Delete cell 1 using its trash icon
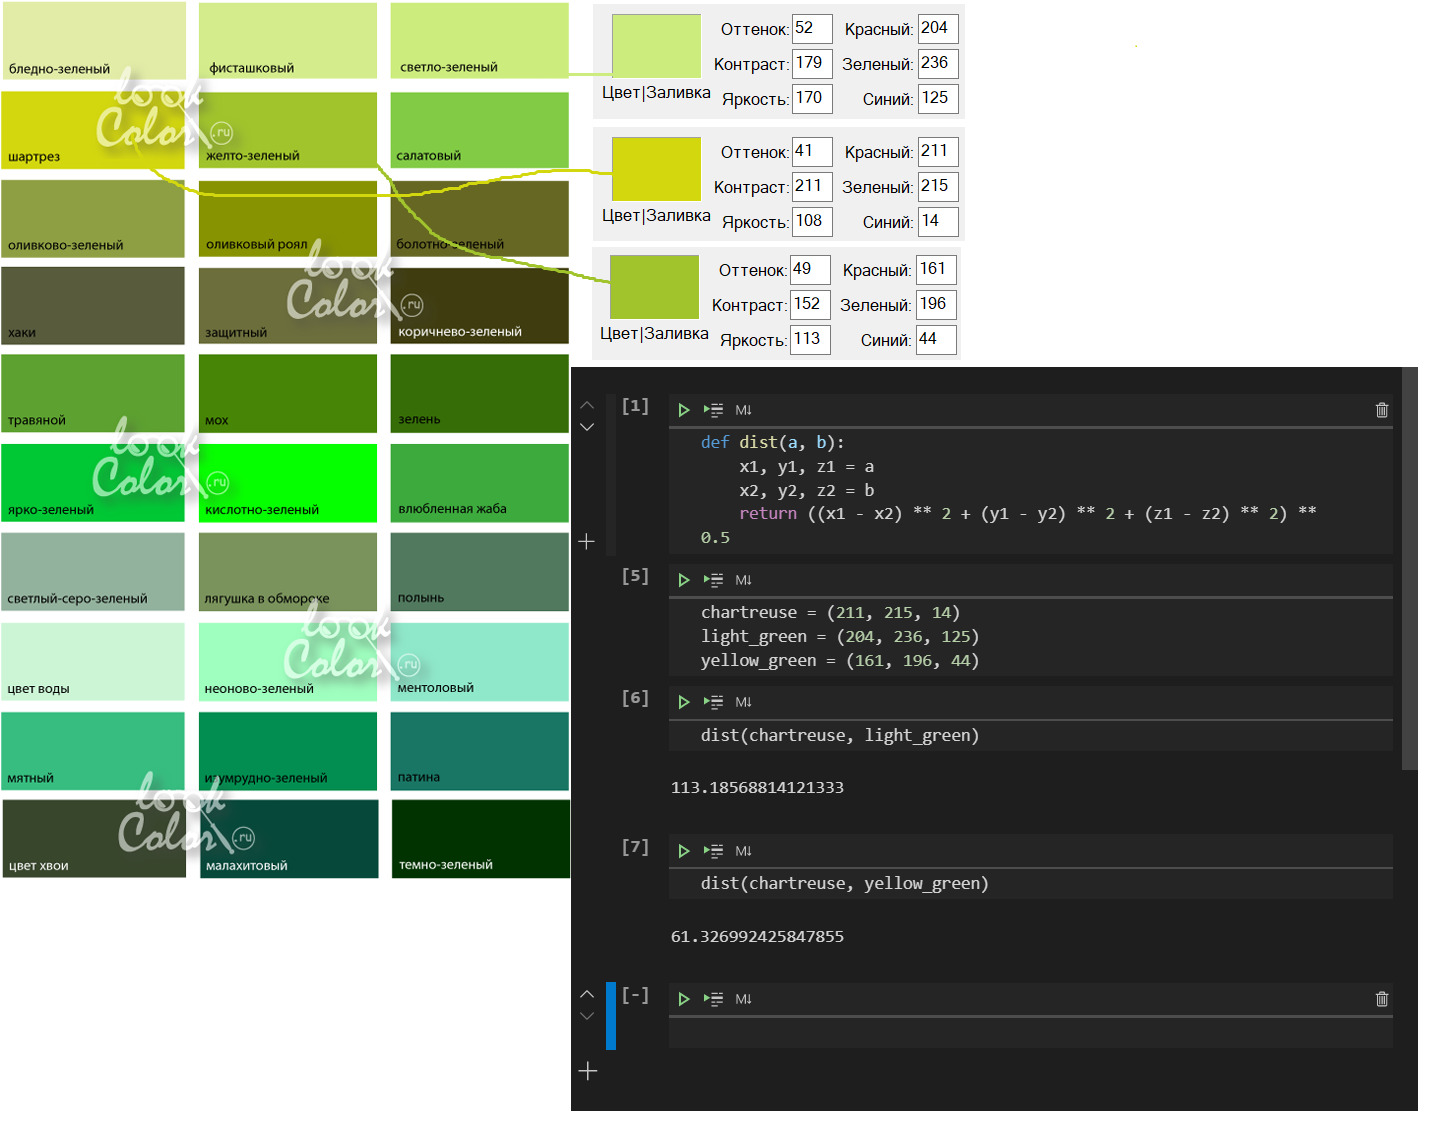The height and width of the screenshot is (1130, 1432). (1382, 410)
